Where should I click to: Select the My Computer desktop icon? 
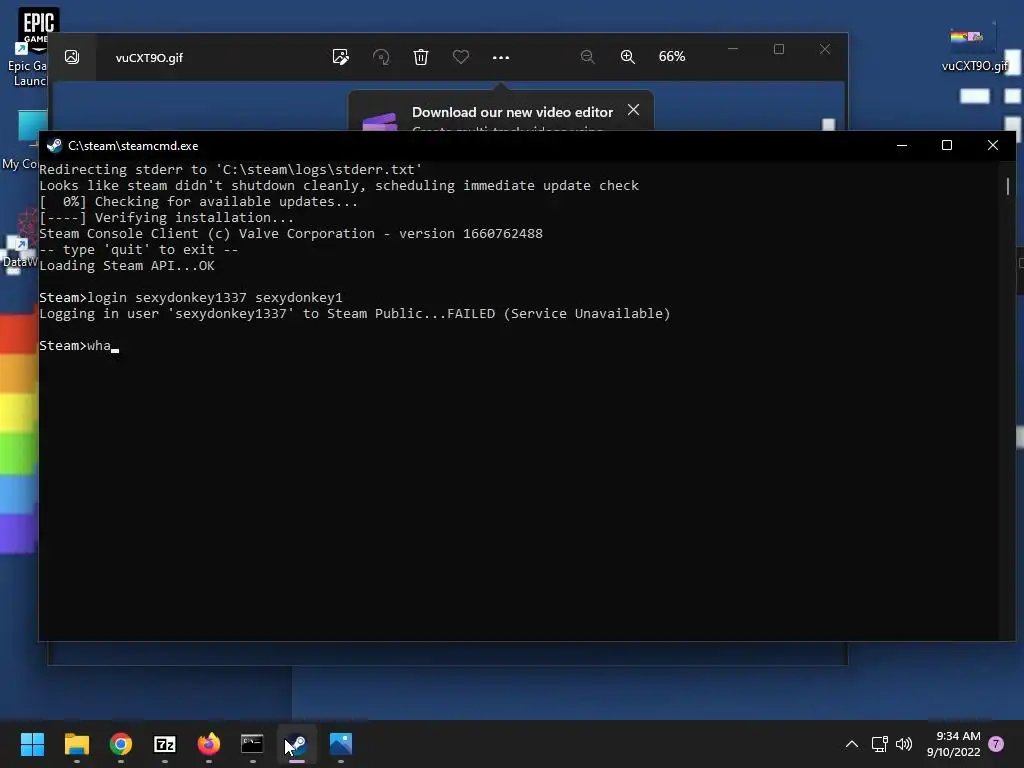[24, 140]
